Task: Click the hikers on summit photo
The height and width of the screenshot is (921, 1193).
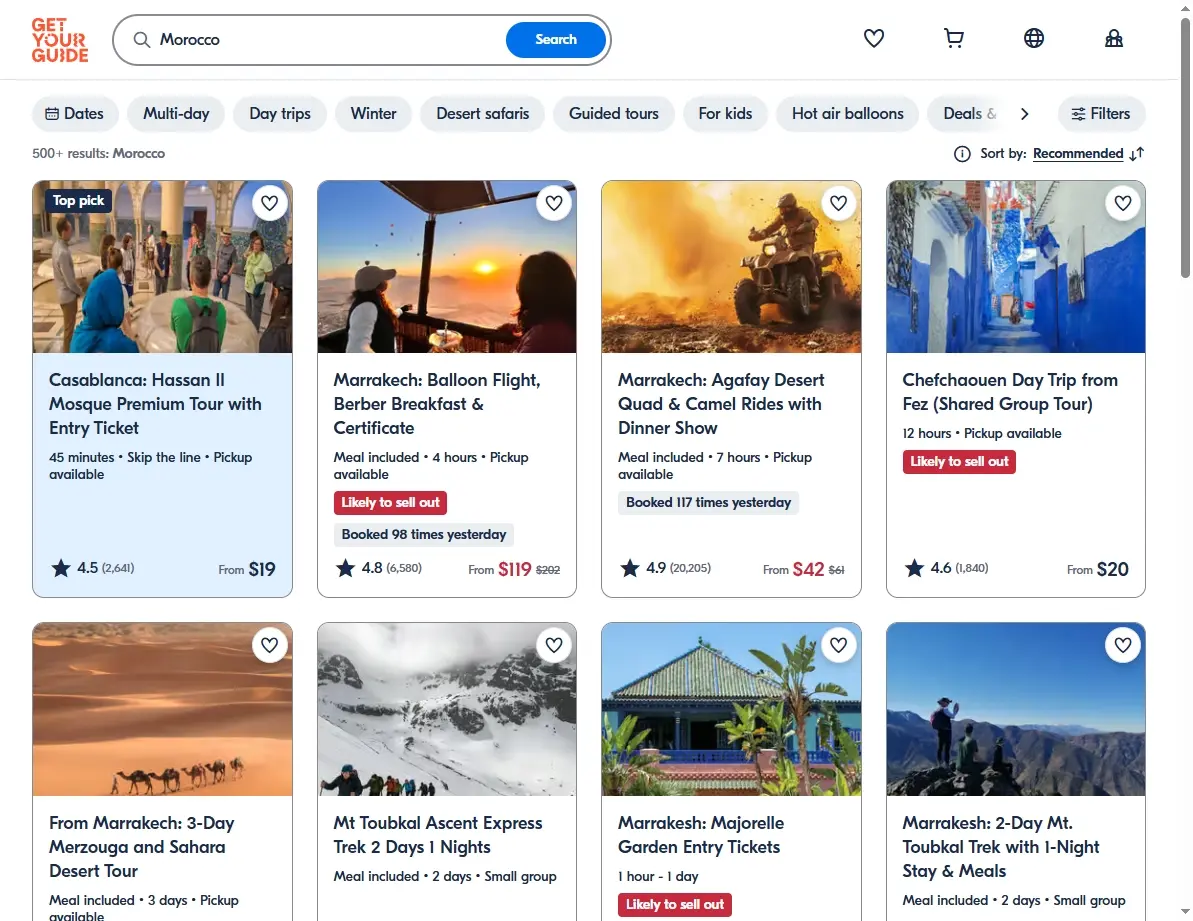Action: (1016, 710)
